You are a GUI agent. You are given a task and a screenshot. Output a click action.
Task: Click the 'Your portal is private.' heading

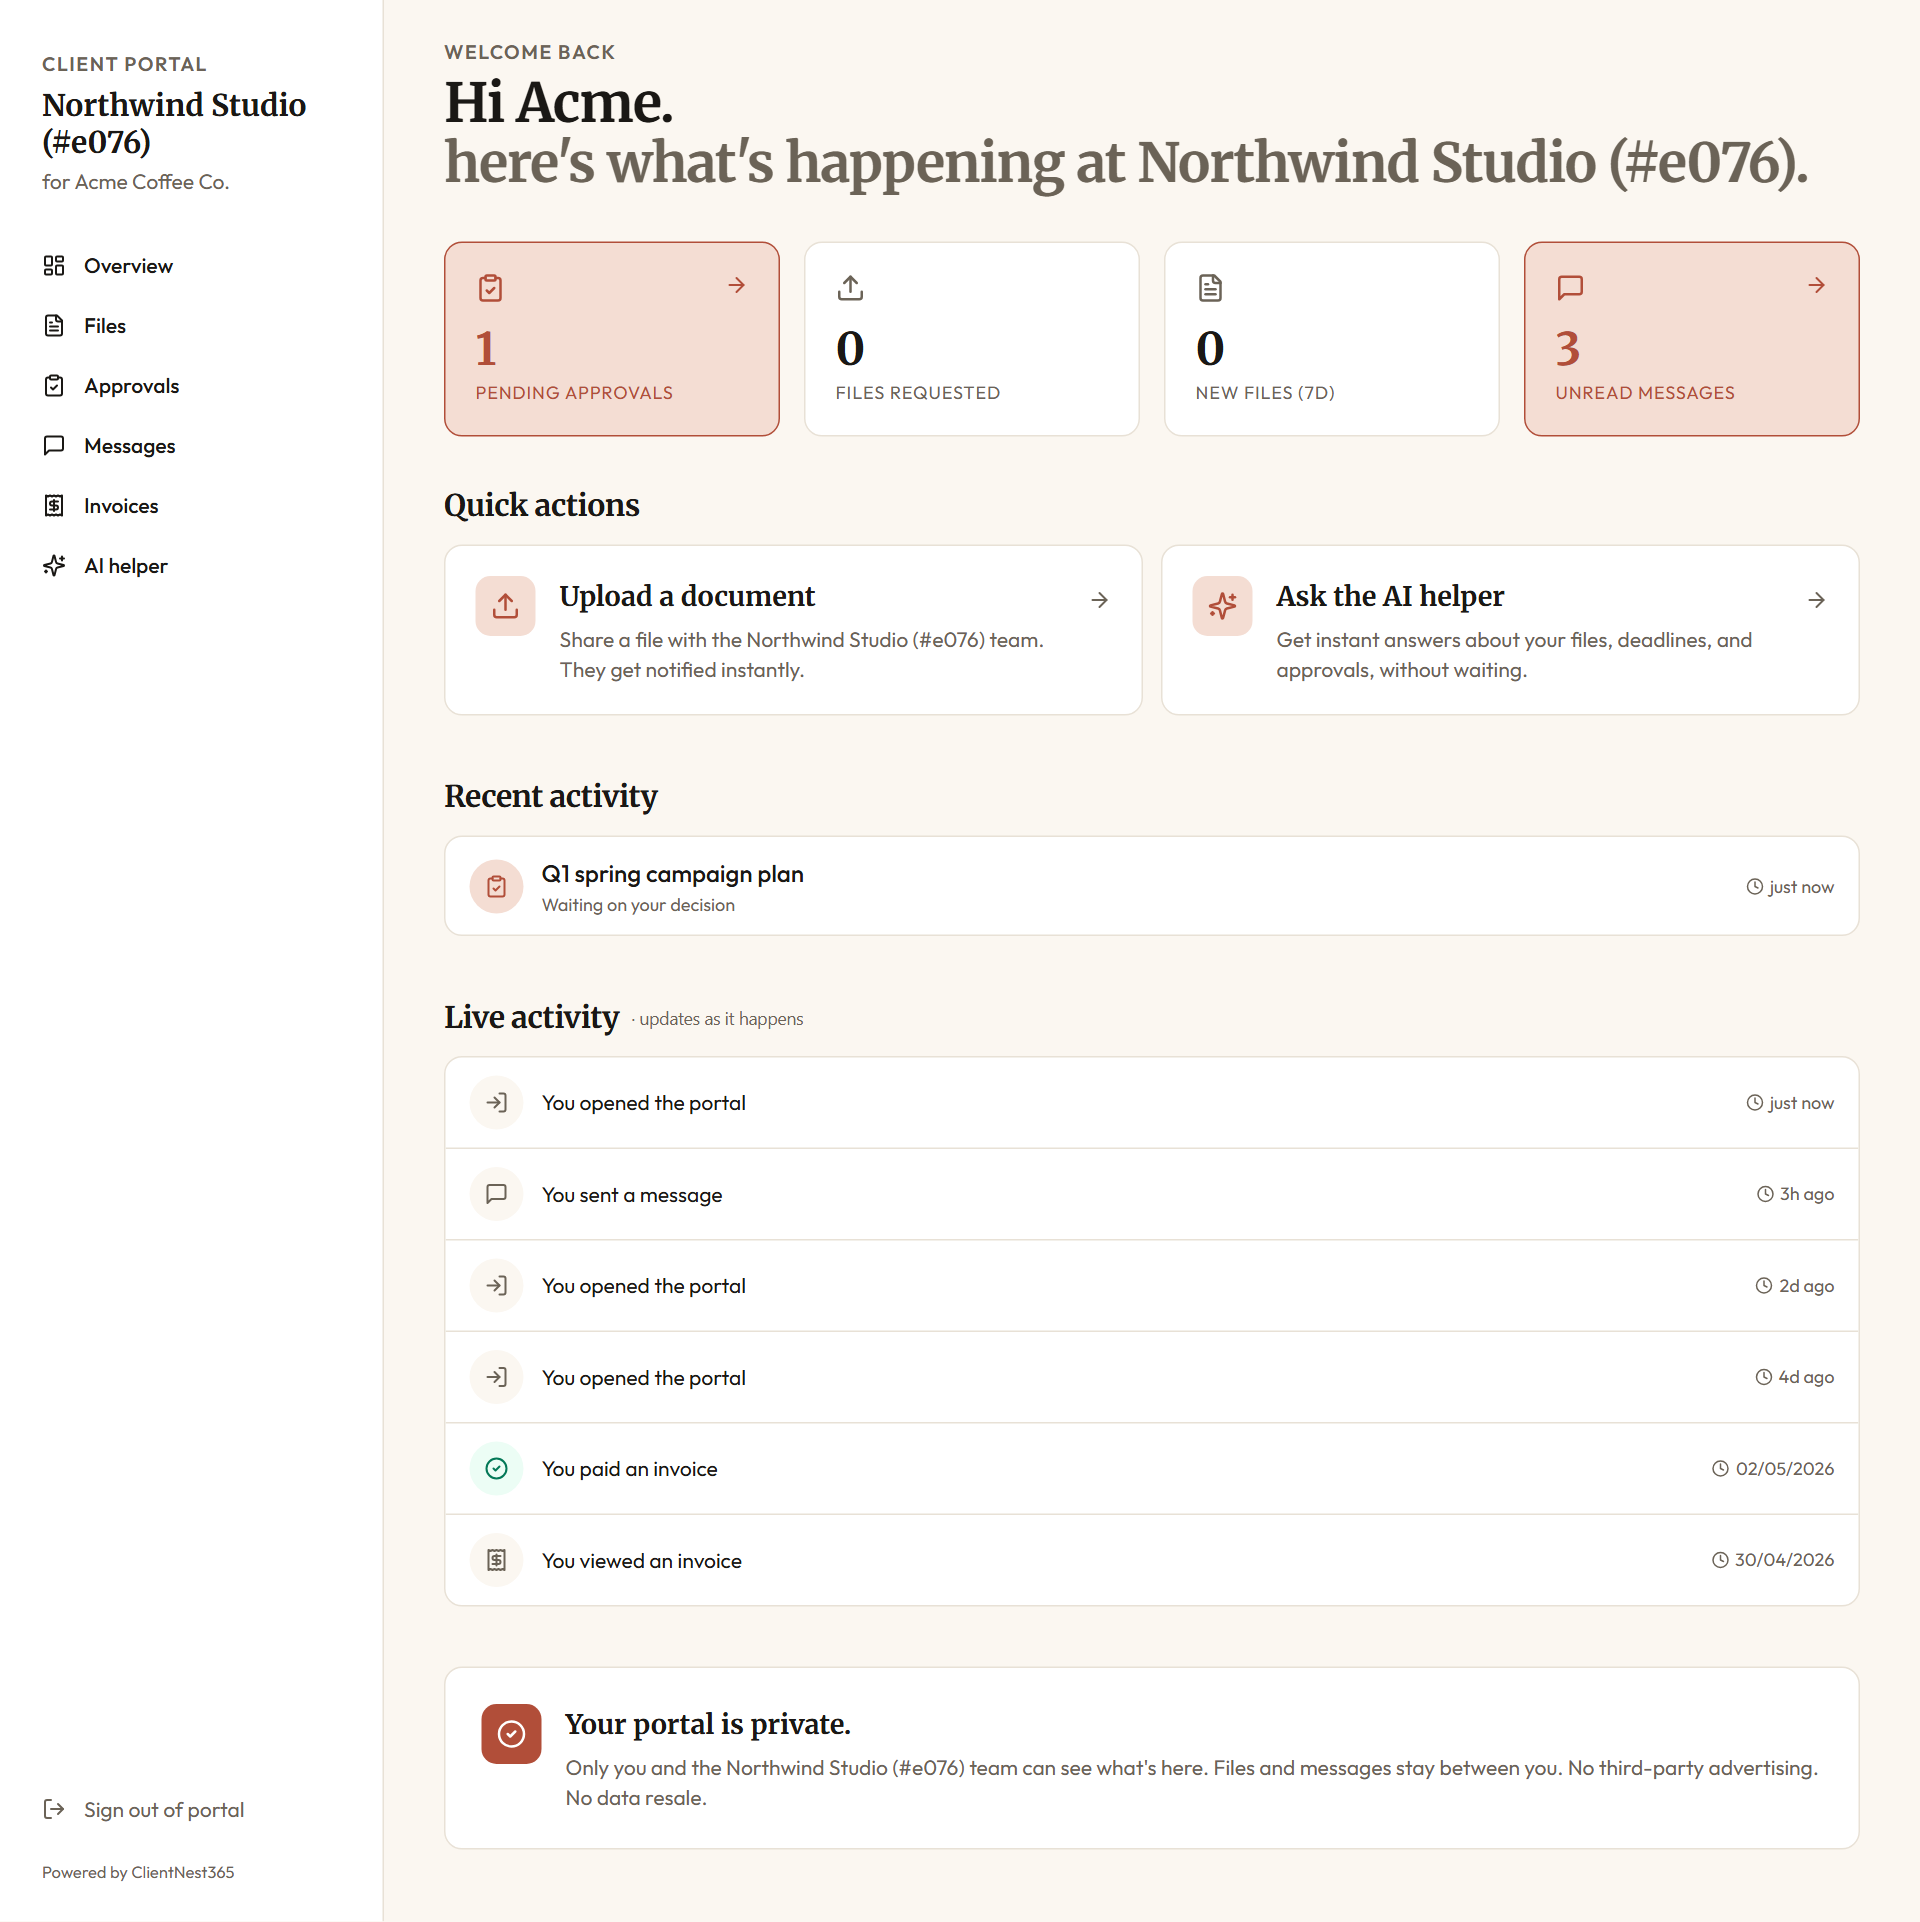coord(707,1725)
